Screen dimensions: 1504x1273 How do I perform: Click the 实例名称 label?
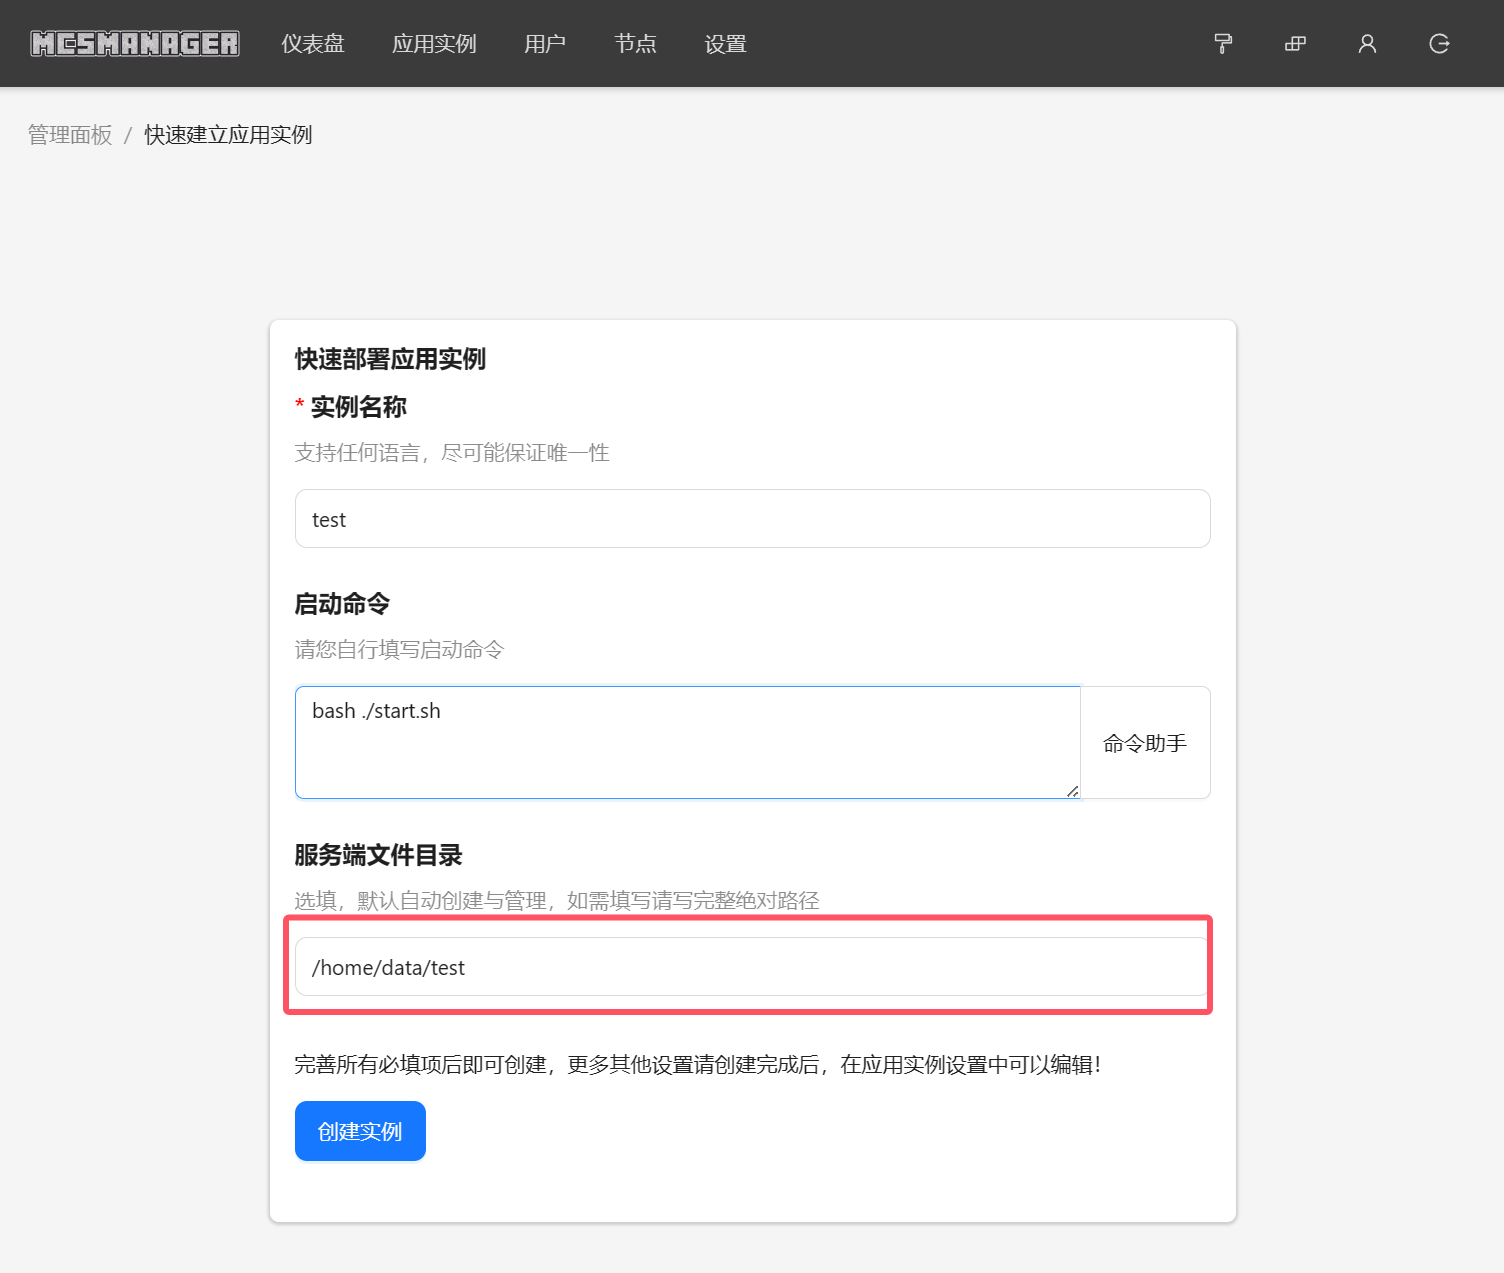[x=358, y=407]
